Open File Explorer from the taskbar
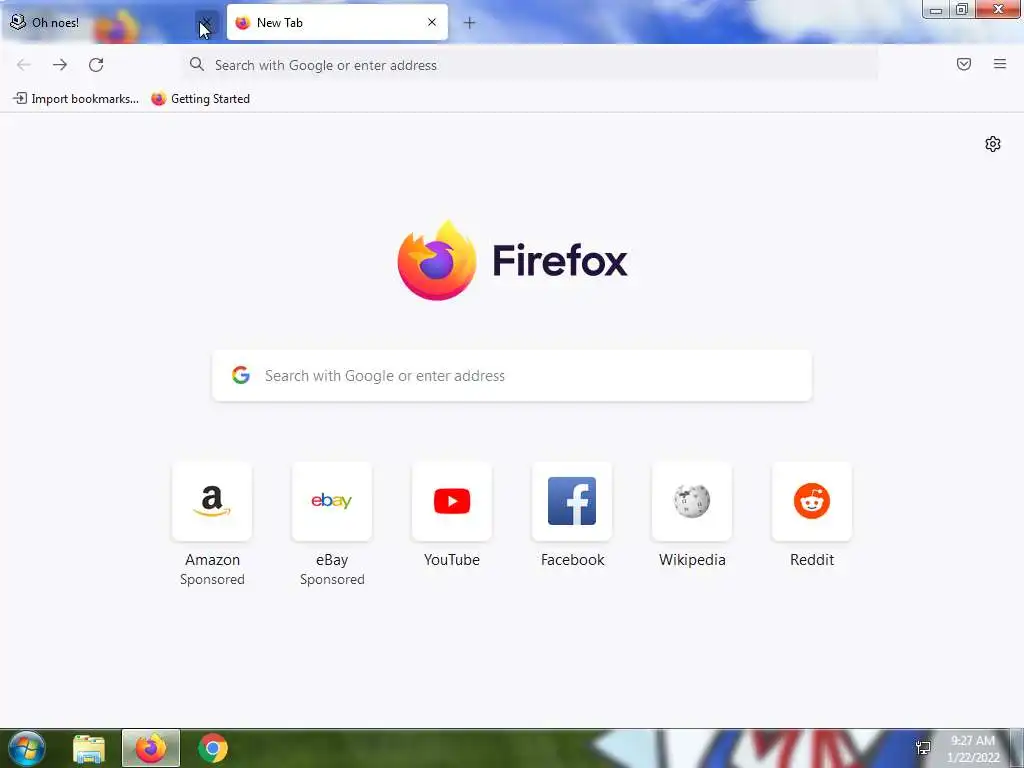This screenshot has width=1024, height=768. (89, 748)
